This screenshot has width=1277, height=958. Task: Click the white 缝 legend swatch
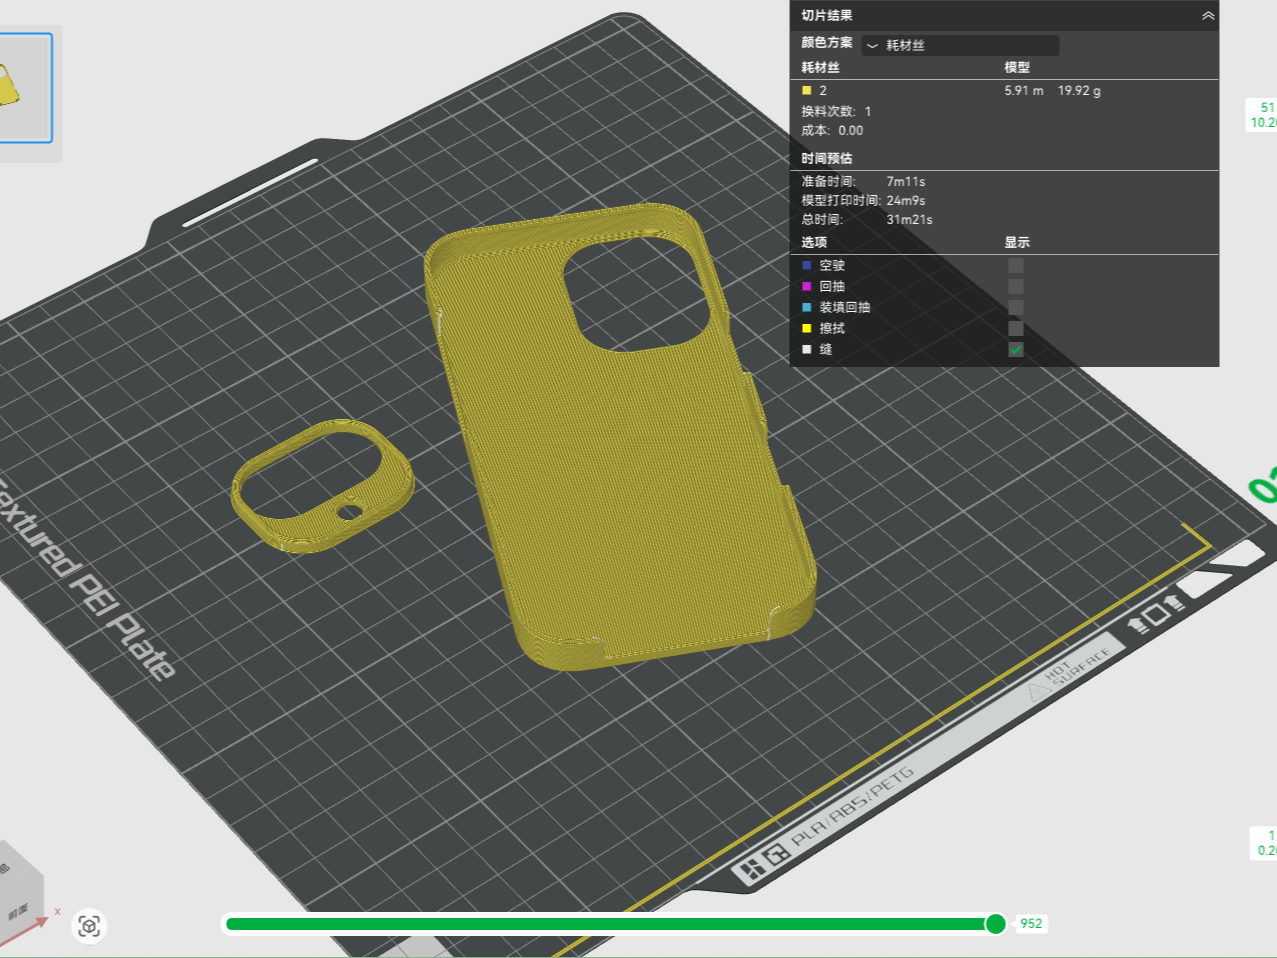pos(807,349)
